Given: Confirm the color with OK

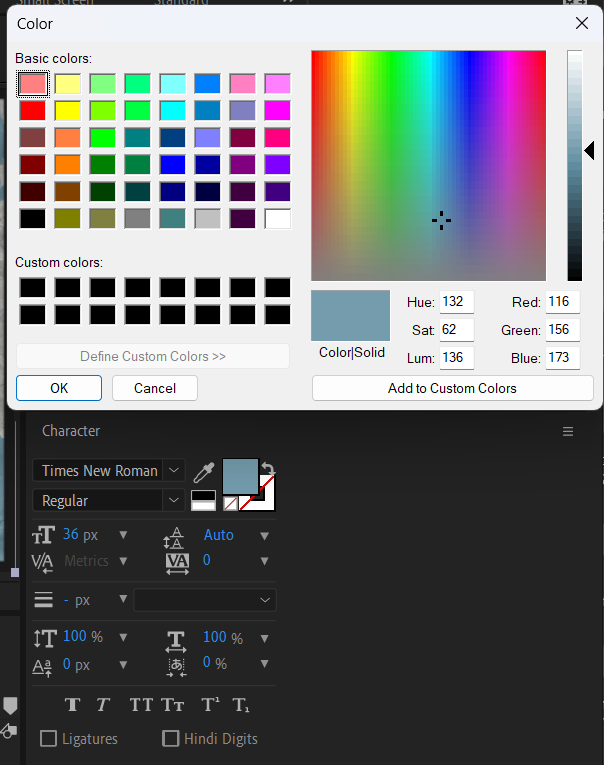Looking at the screenshot, I should click(59, 388).
